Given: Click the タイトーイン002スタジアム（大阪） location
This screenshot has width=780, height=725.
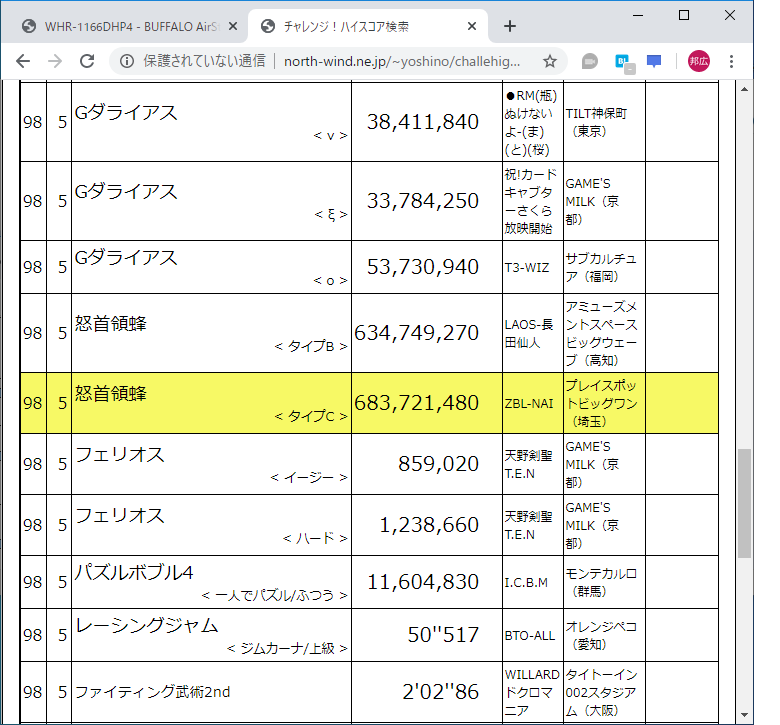Looking at the screenshot, I should [601, 692].
